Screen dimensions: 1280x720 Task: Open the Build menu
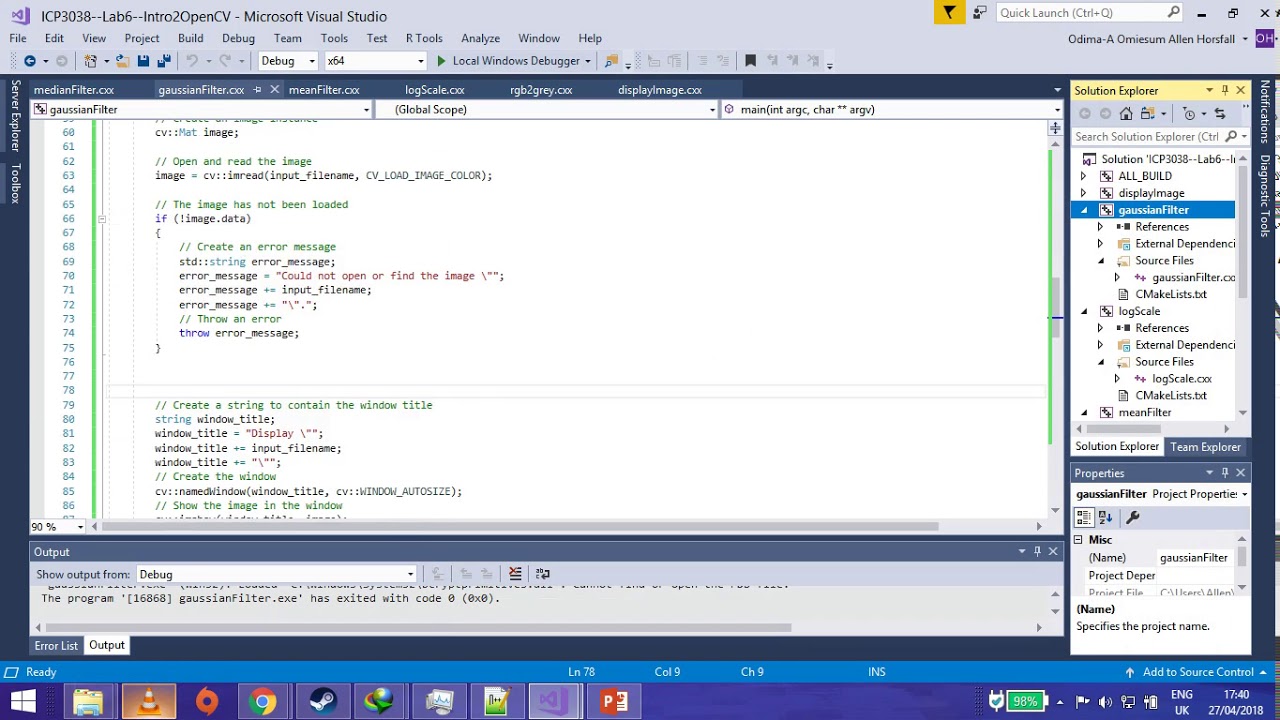(191, 38)
